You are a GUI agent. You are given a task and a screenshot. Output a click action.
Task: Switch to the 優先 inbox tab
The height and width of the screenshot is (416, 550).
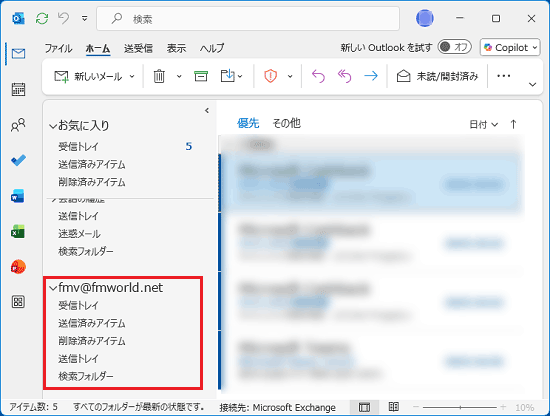248,123
